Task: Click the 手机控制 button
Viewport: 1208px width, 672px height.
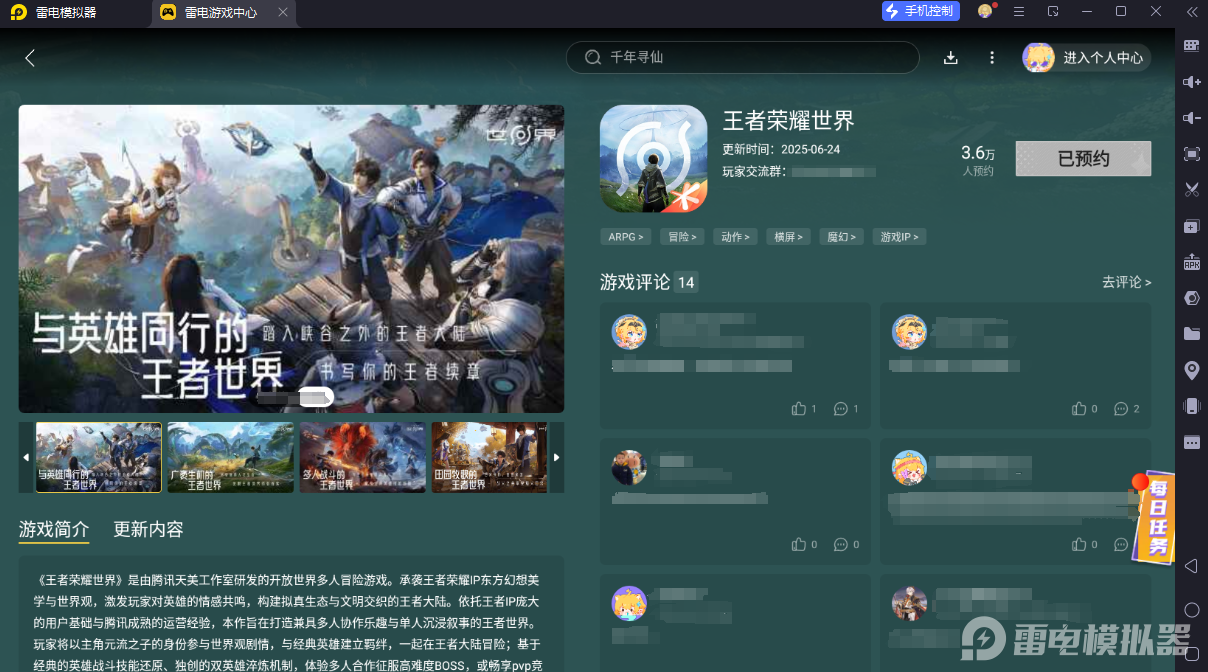Action: tap(921, 11)
